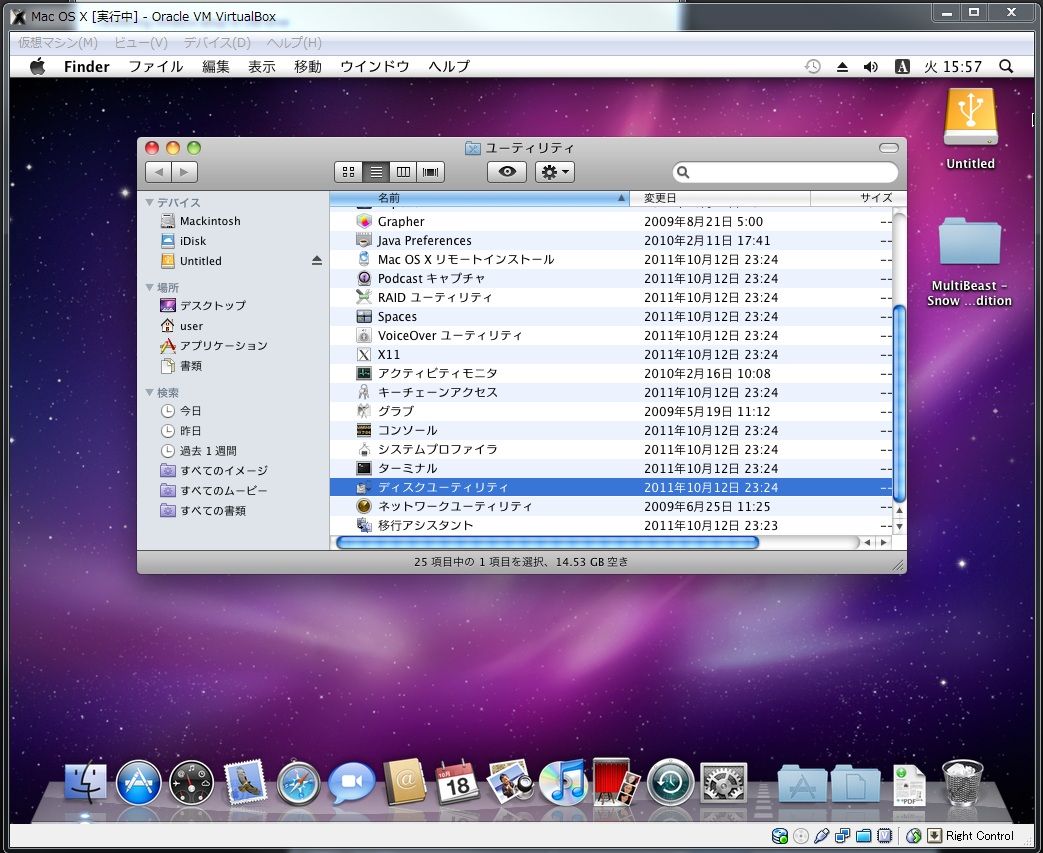Screen dimensions: 1043x853
Task: Select the Java Preferences icon
Action: click(x=364, y=240)
